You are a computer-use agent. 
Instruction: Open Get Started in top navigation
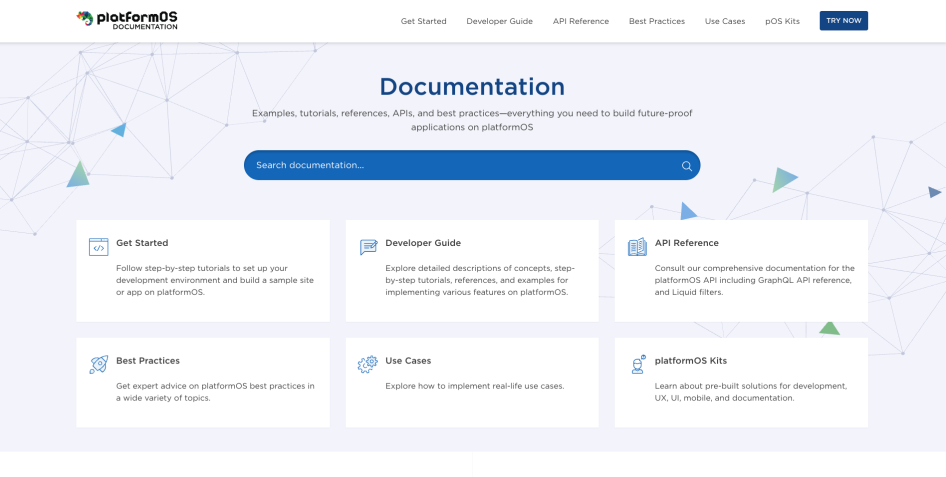pyautogui.click(x=424, y=21)
